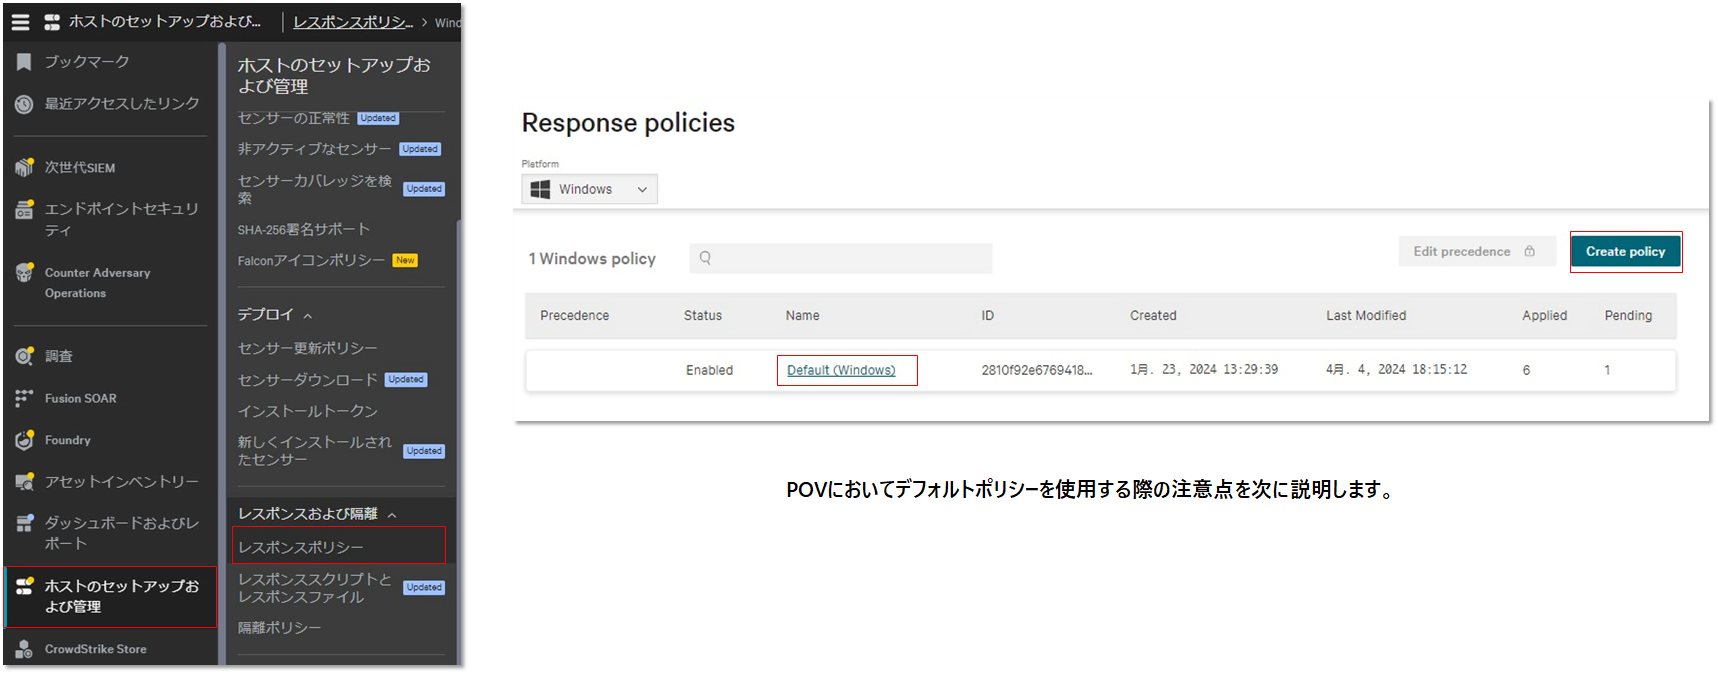Open ブックマーク in the sidebar
The image size is (1718, 674).
tap(87, 62)
